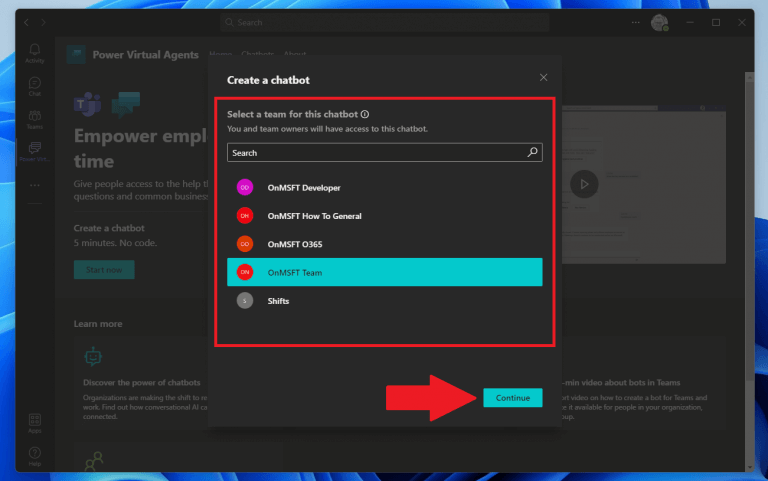Select Power Virtual Agents sidebar icon
Viewport: 768px width, 481px height.
click(x=34, y=151)
